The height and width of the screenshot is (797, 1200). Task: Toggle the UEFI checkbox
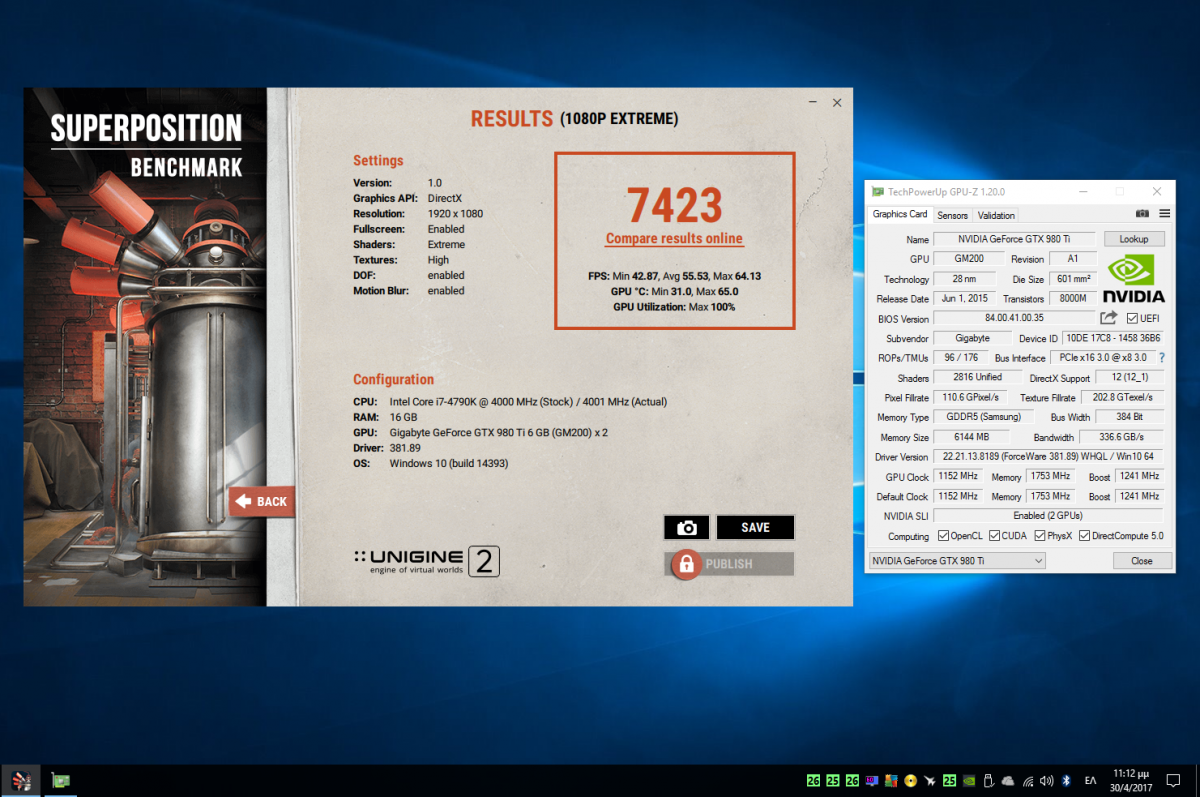tap(1132, 318)
